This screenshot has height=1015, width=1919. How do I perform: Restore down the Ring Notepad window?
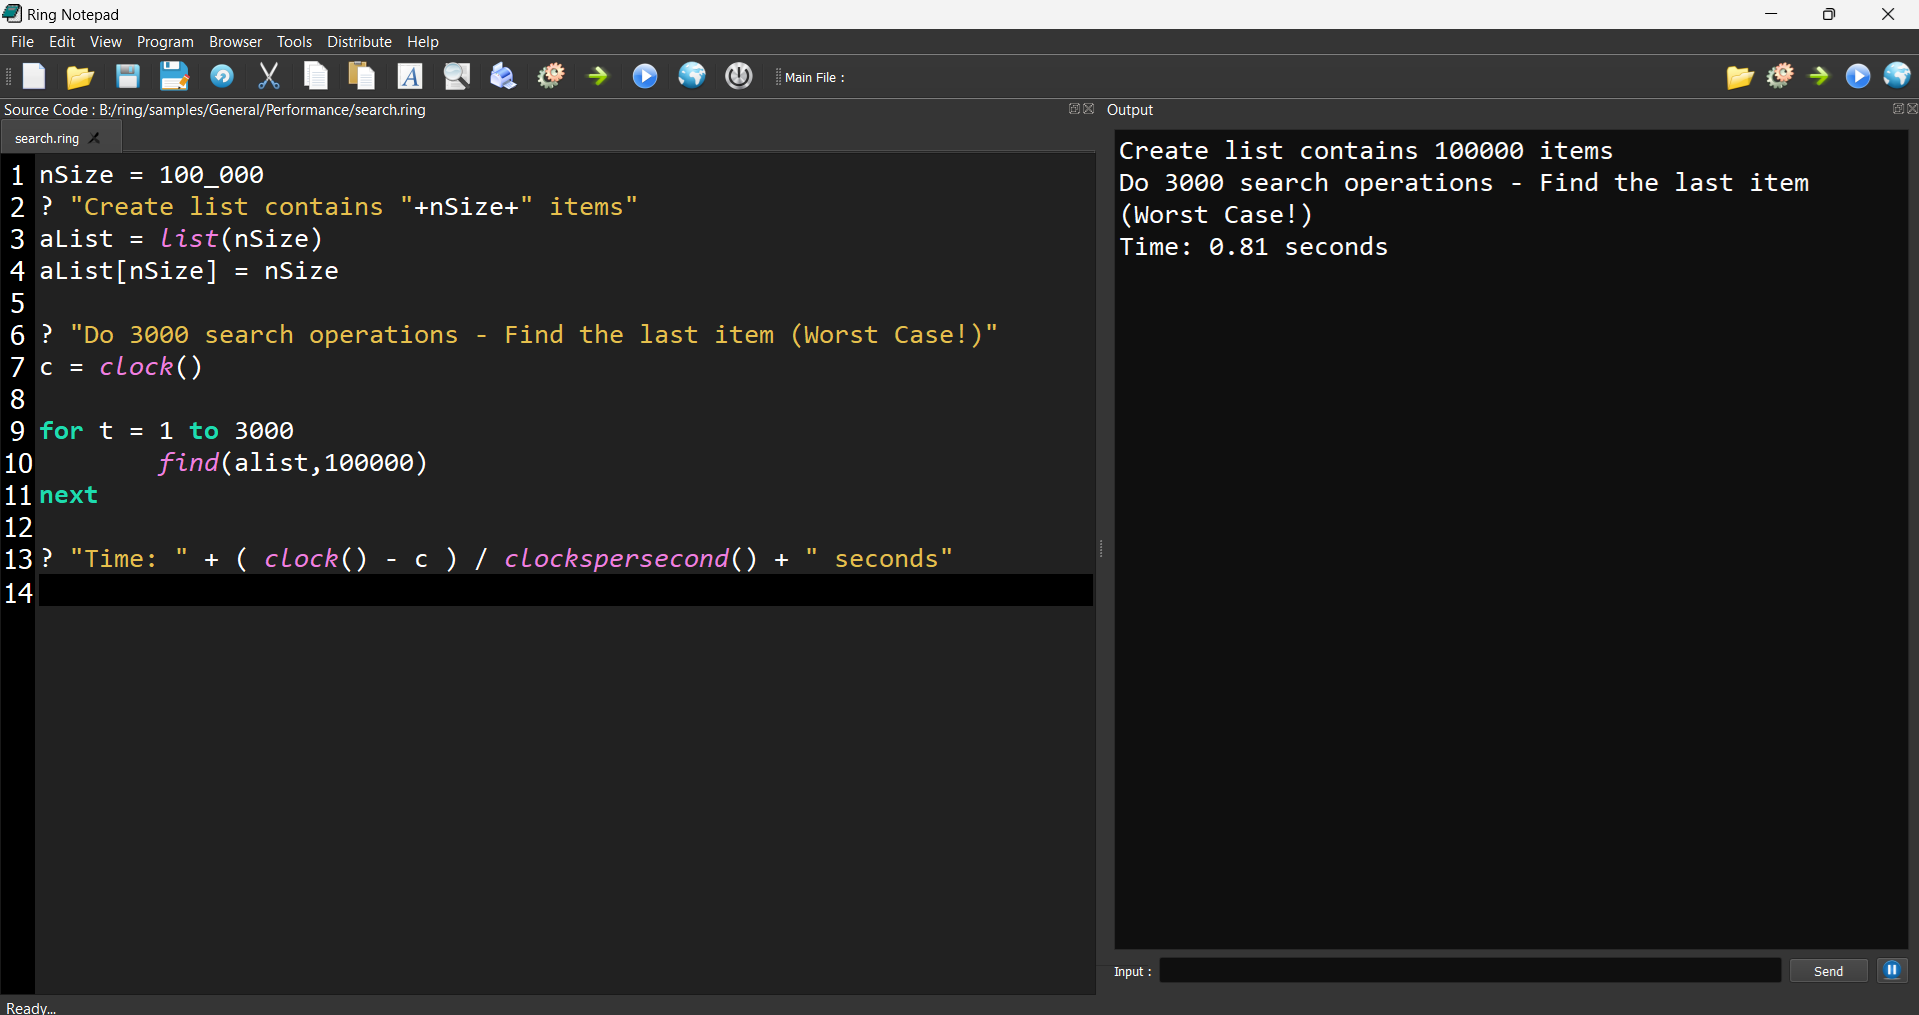(1829, 14)
